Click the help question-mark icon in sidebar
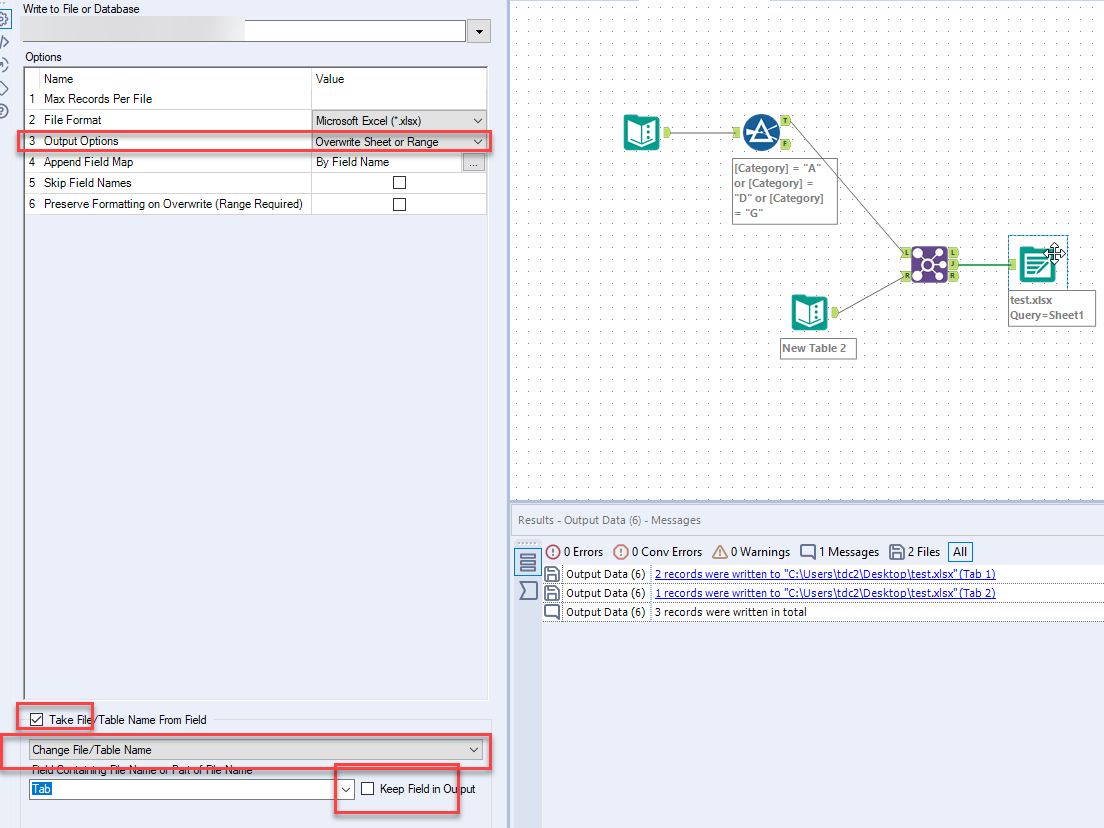The width and height of the screenshot is (1104, 828). pyautogui.click(x=8, y=109)
